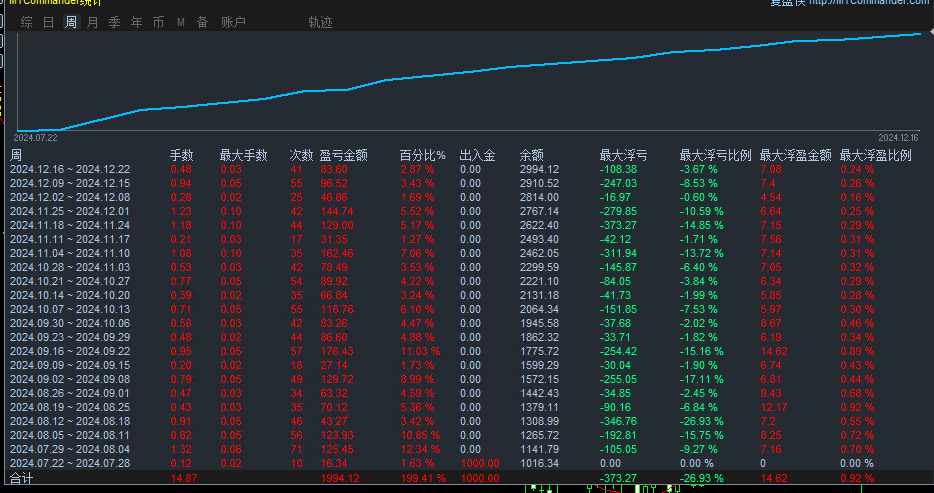Click the 最大浮亏比例 column header

click(715, 155)
